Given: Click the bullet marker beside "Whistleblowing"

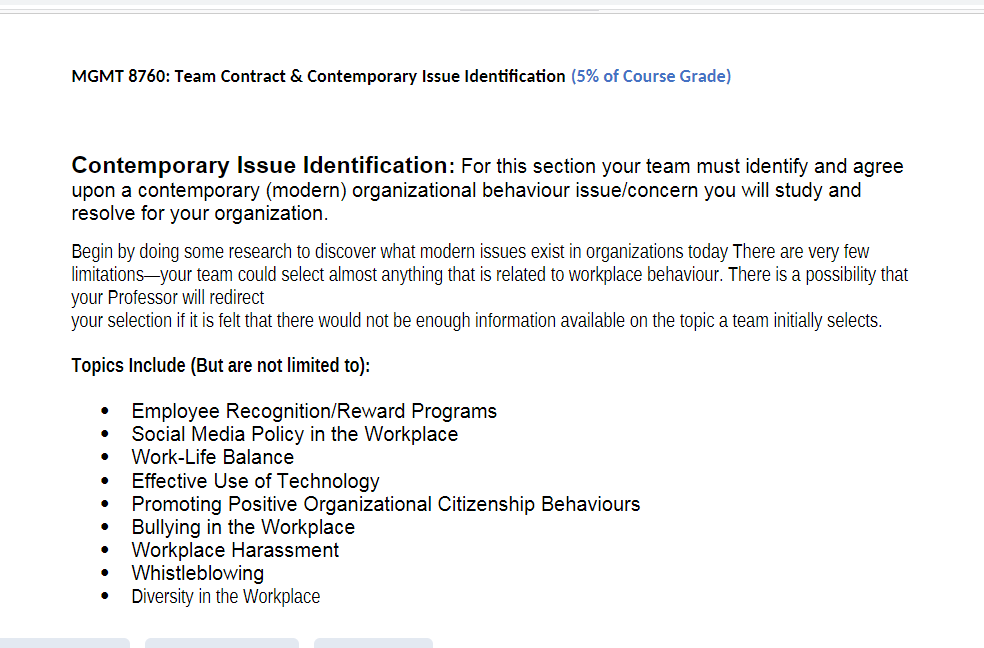Looking at the screenshot, I should (x=104, y=572).
